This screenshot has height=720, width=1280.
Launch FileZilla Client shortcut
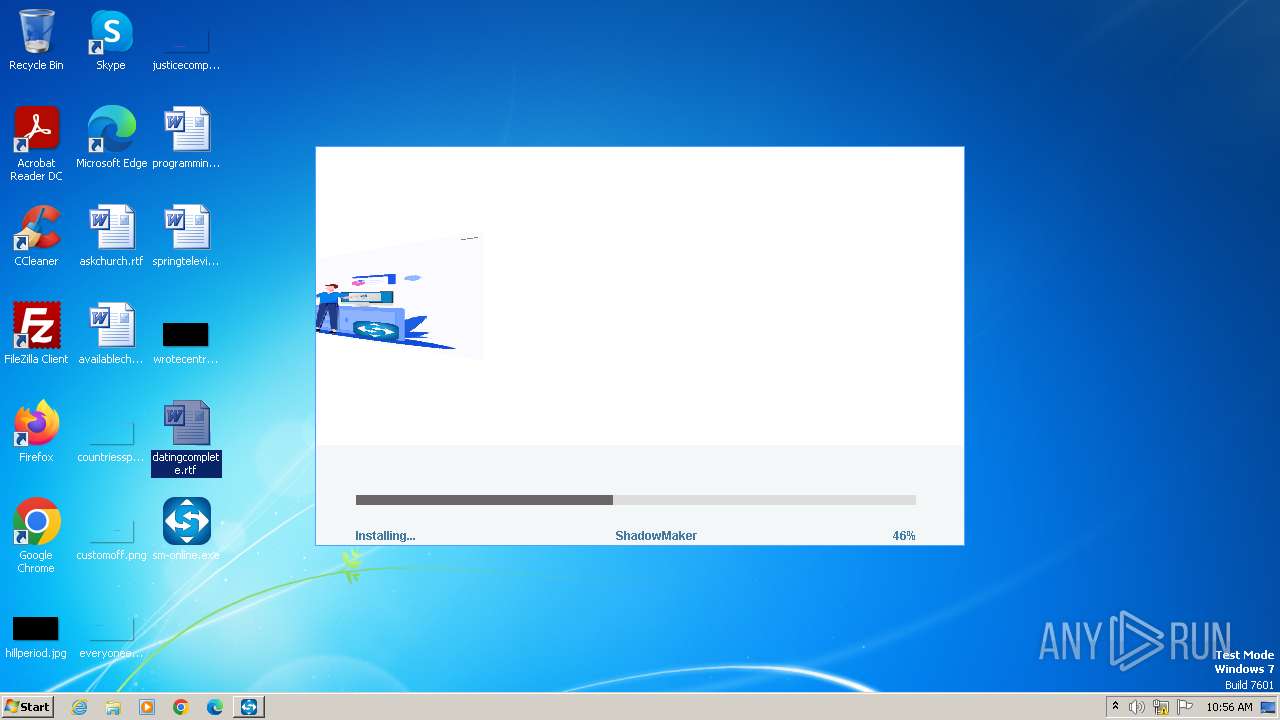(36, 334)
